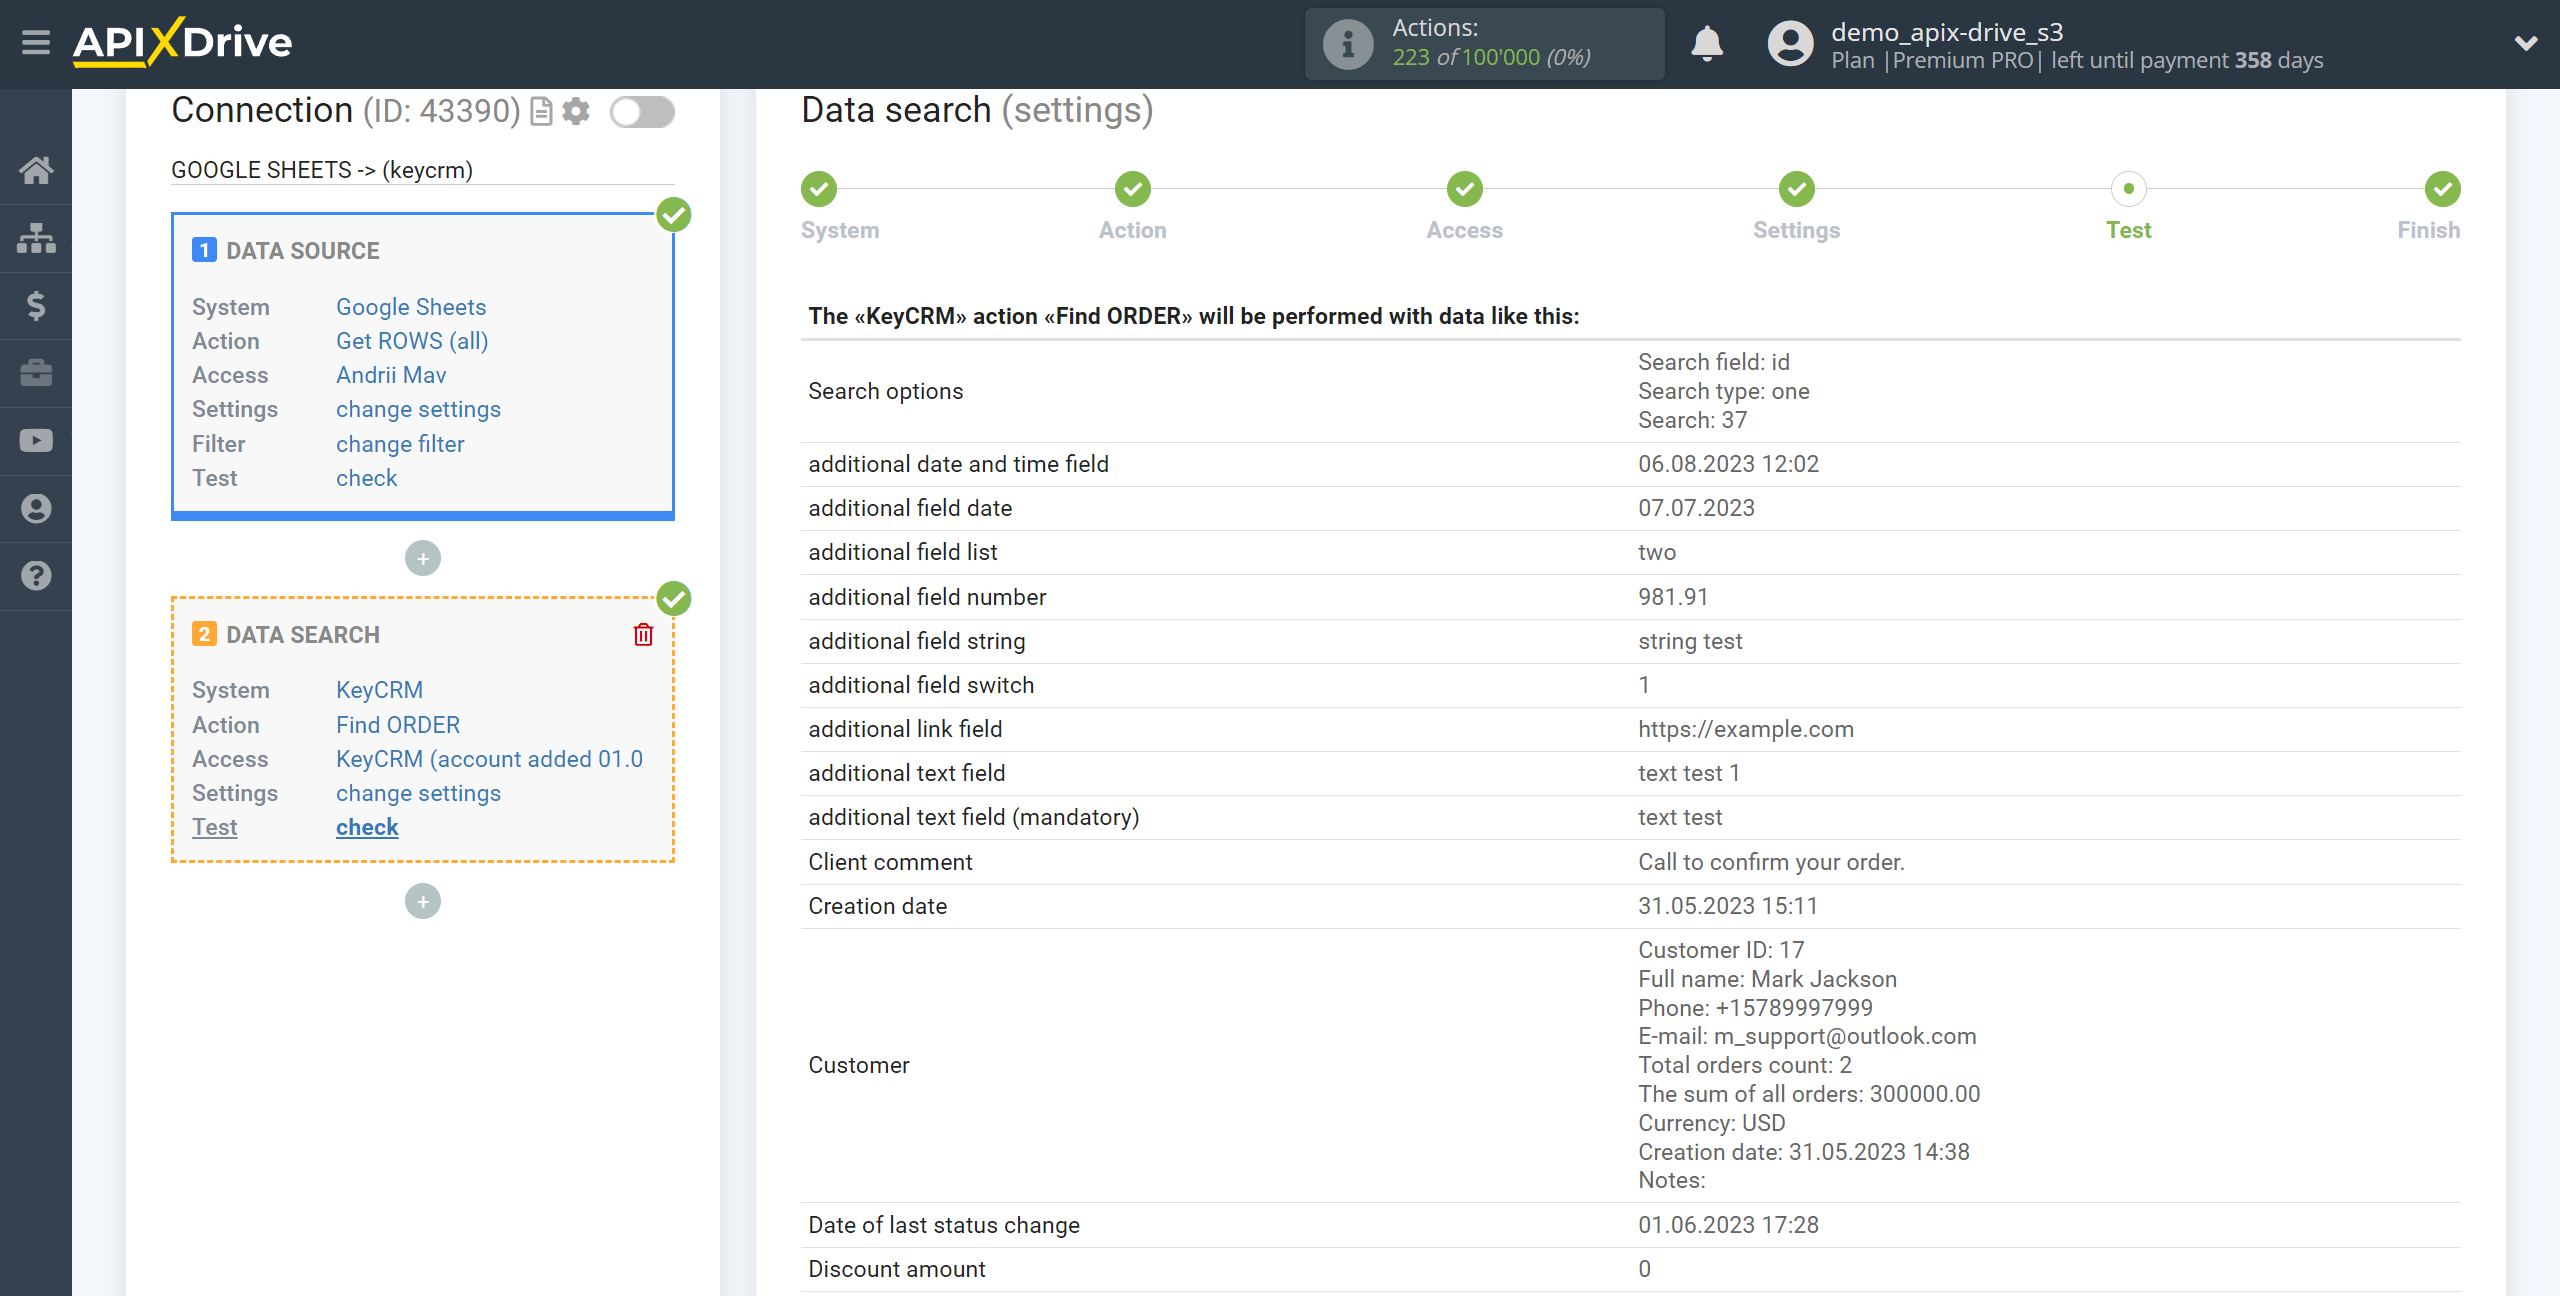Open the connection settings gear
This screenshot has width=2560, height=1296.
tap(576, 111)
